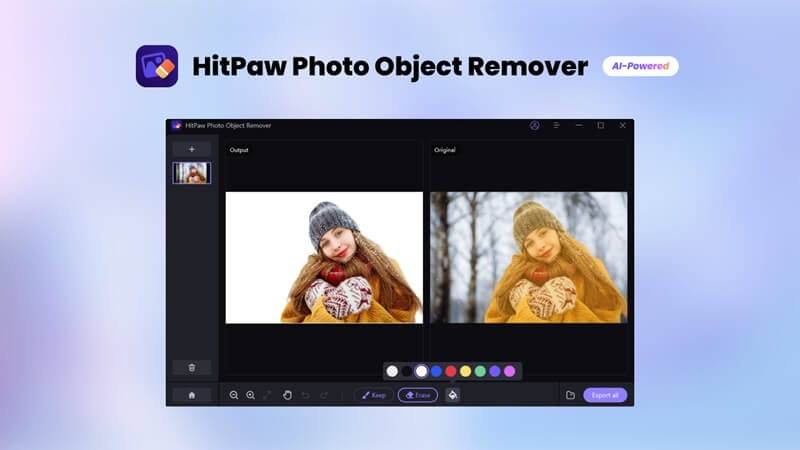Image resolution: width=800 pixels, height=450 pixels.
Task: Click the Output panel label
Action: pyautogui.click(x=239, y=150)
